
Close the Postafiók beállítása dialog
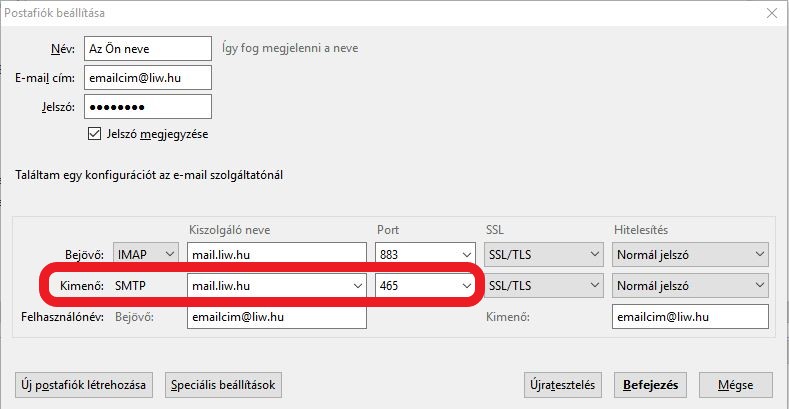(772, 13)
